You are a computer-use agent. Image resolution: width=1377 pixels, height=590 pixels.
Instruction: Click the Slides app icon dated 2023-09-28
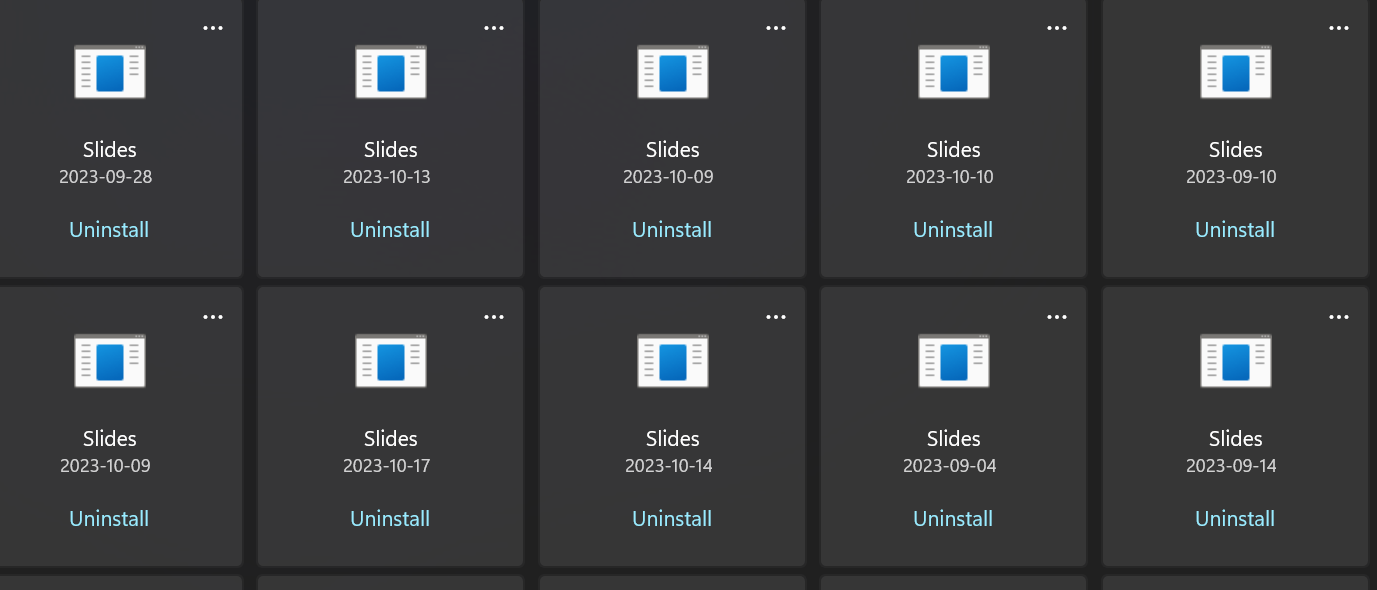(110, 72)
